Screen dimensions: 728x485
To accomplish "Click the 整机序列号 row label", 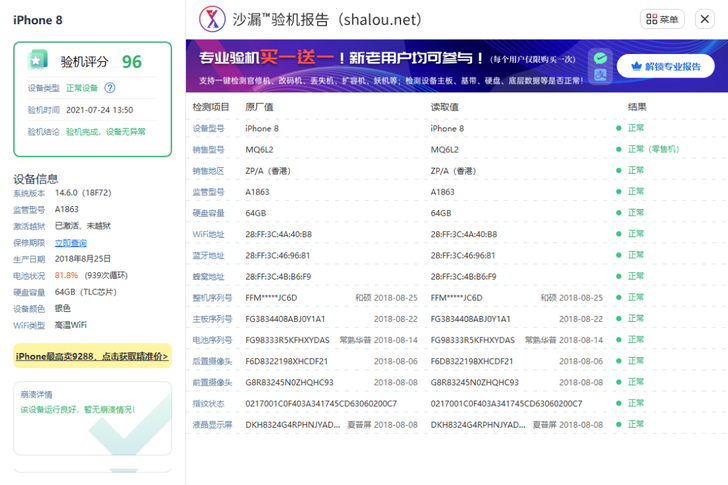I will tap(212, 298).
